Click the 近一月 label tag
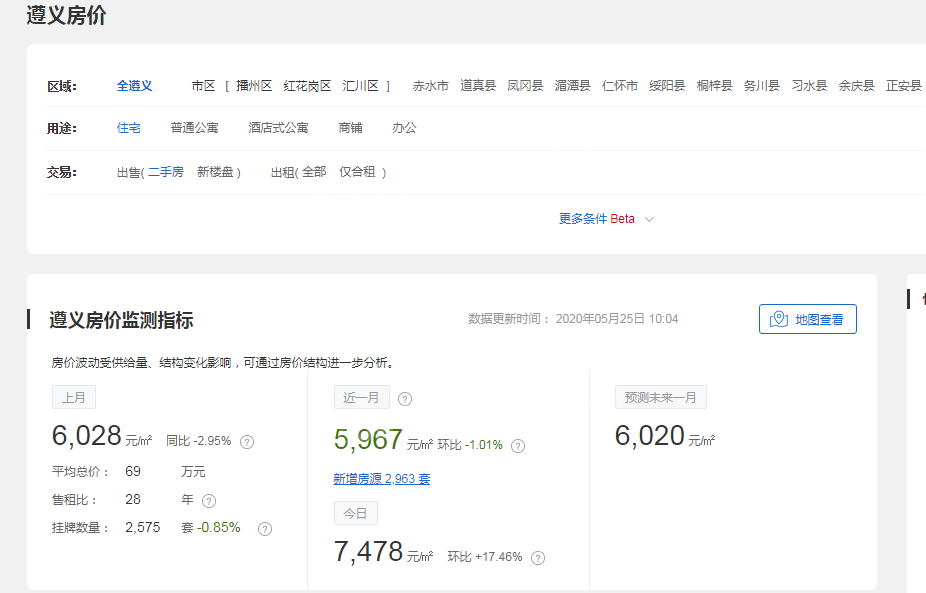The width and height of the screenshot is (926, 593). pyautogui.click(x=361, y=397)
